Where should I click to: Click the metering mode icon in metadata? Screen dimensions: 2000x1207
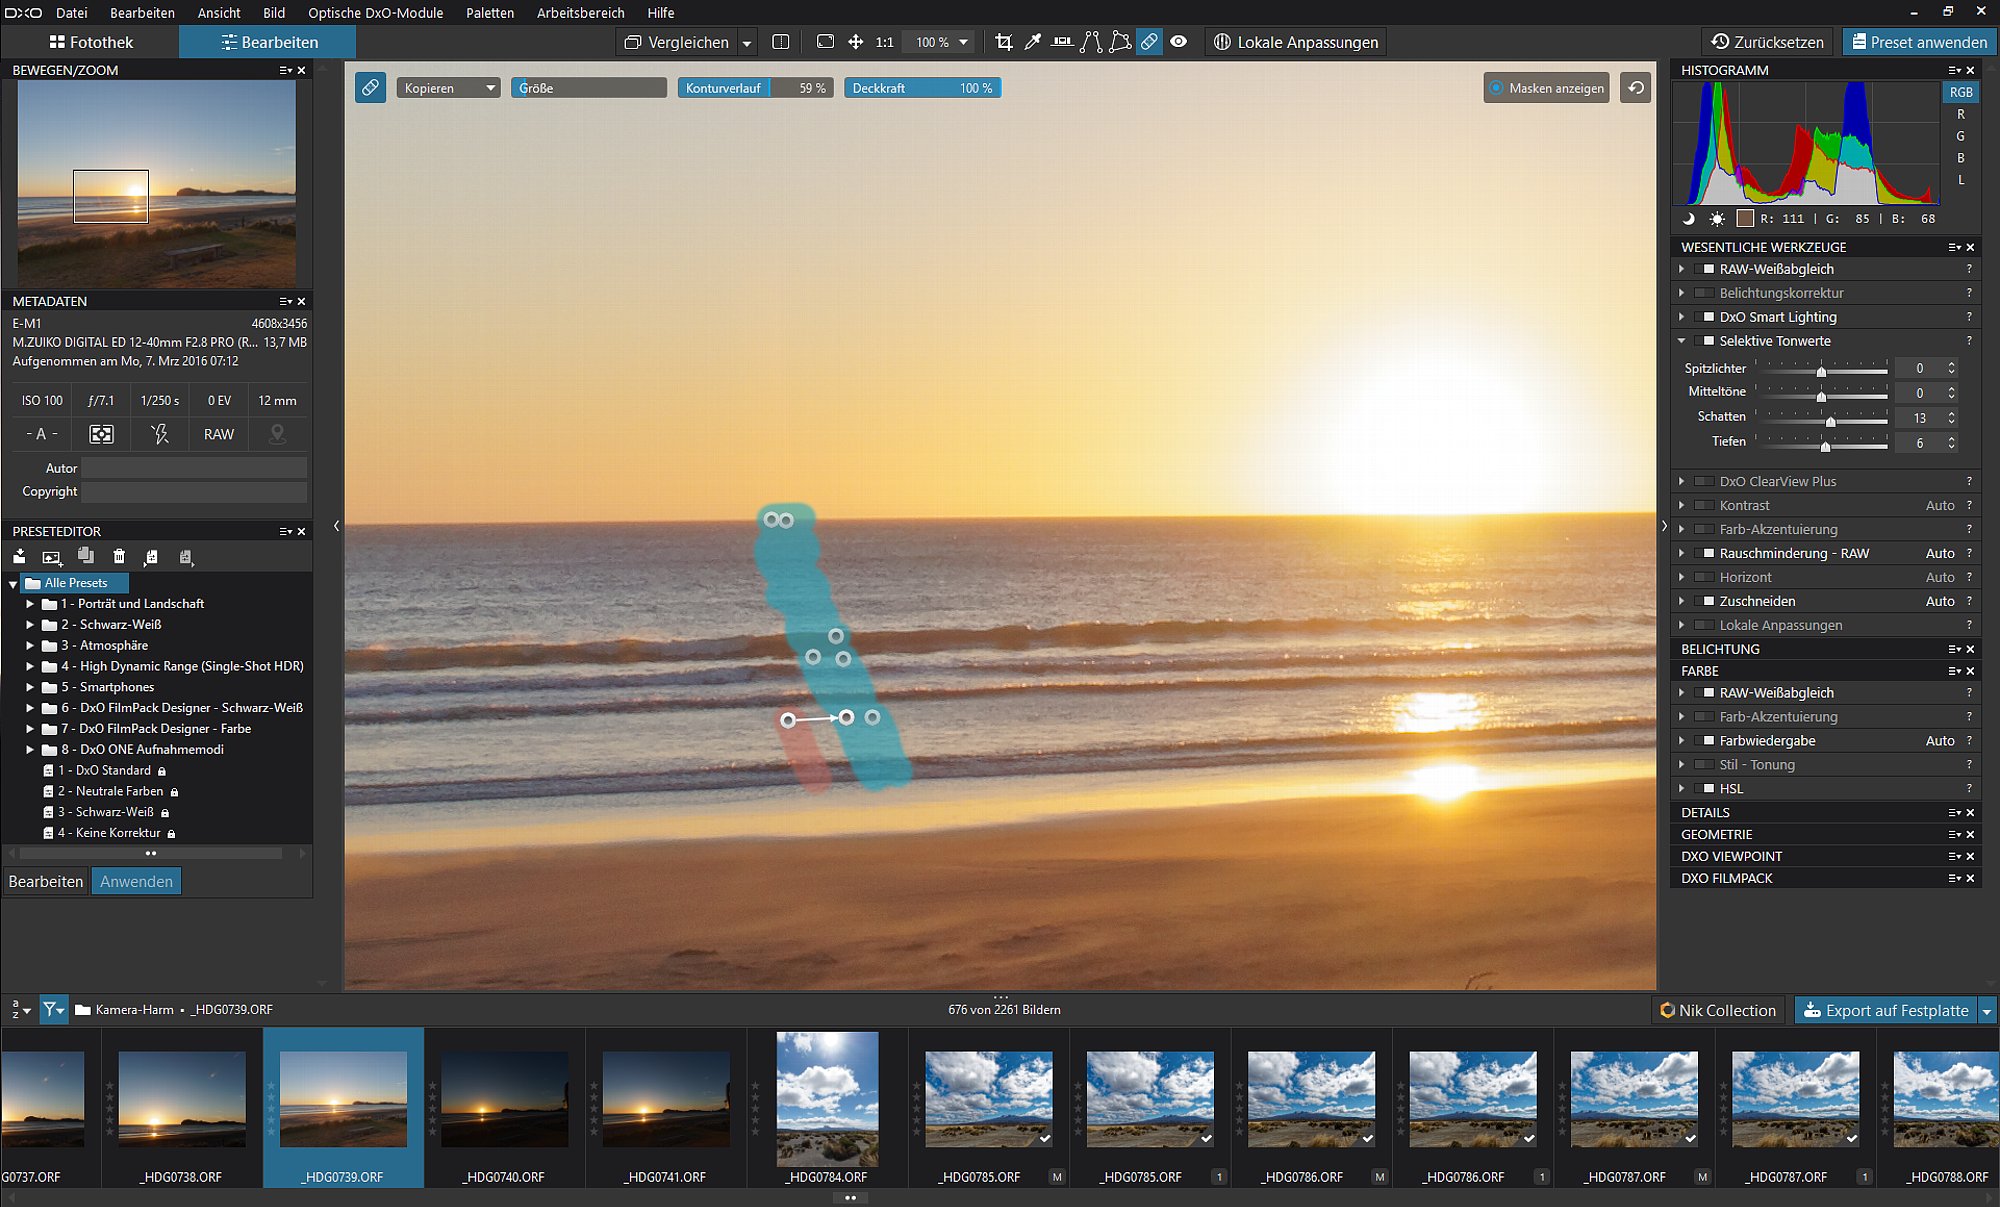click(101, 434)
